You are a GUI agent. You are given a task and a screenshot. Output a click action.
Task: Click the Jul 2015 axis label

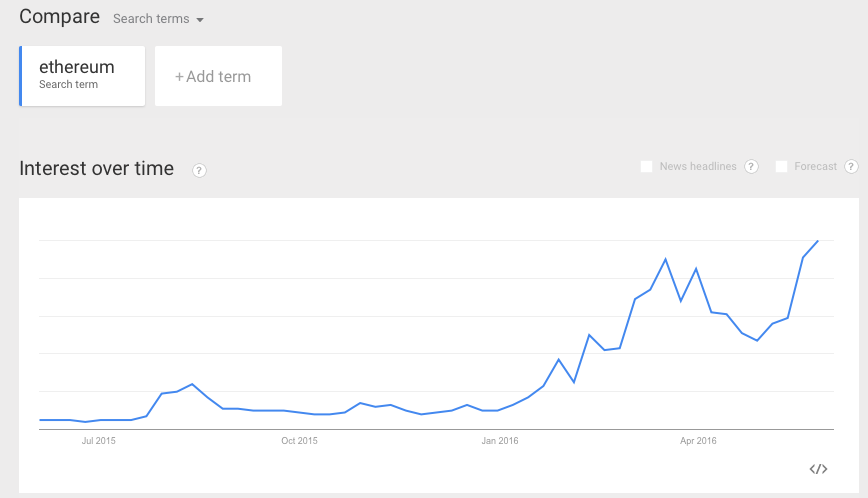point(98,440)
